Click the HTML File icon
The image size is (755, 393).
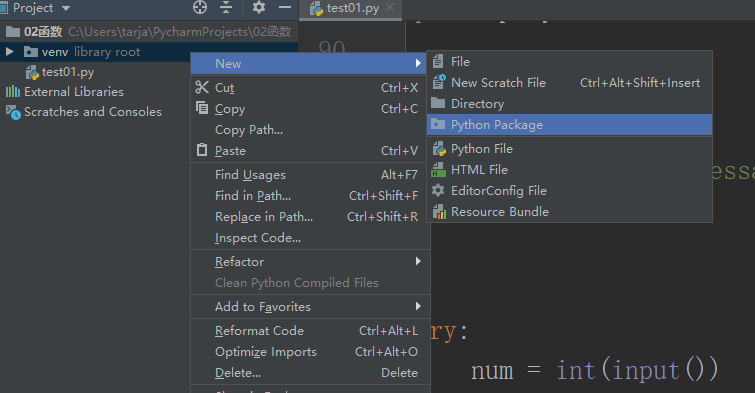[x=438, y=170]
